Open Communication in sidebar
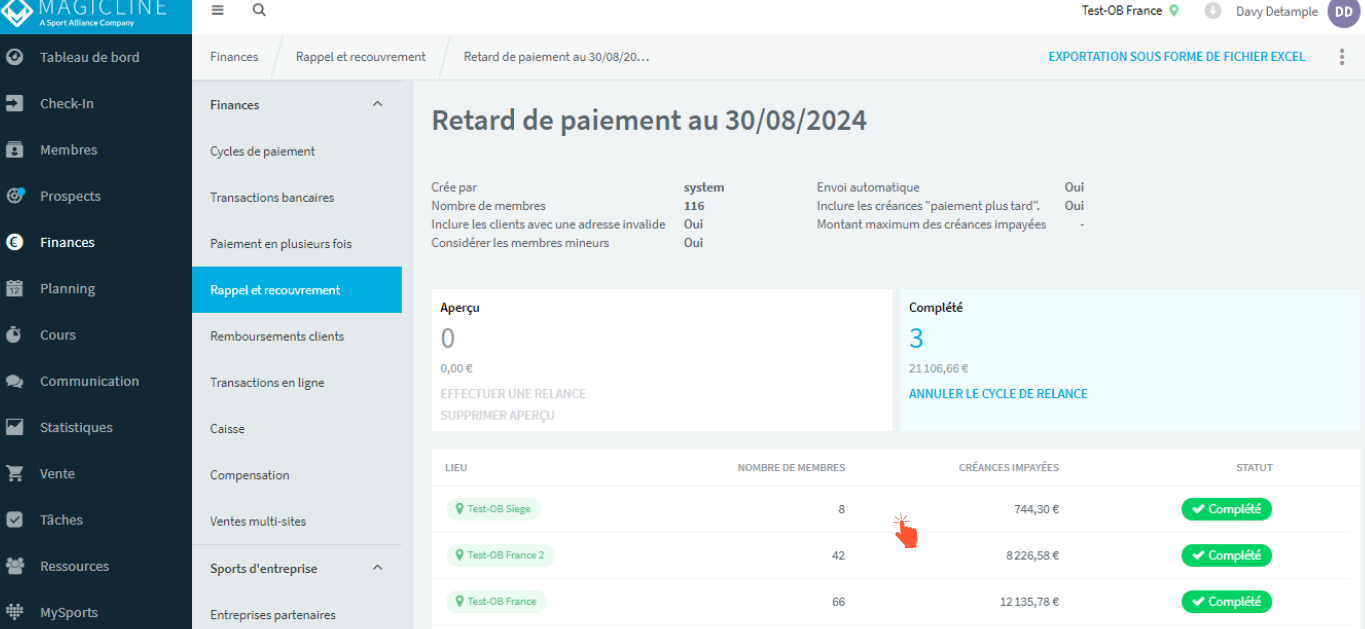The width and height of the screenshot is (1365, 629). pyautogui.click(x=90, y=381)
